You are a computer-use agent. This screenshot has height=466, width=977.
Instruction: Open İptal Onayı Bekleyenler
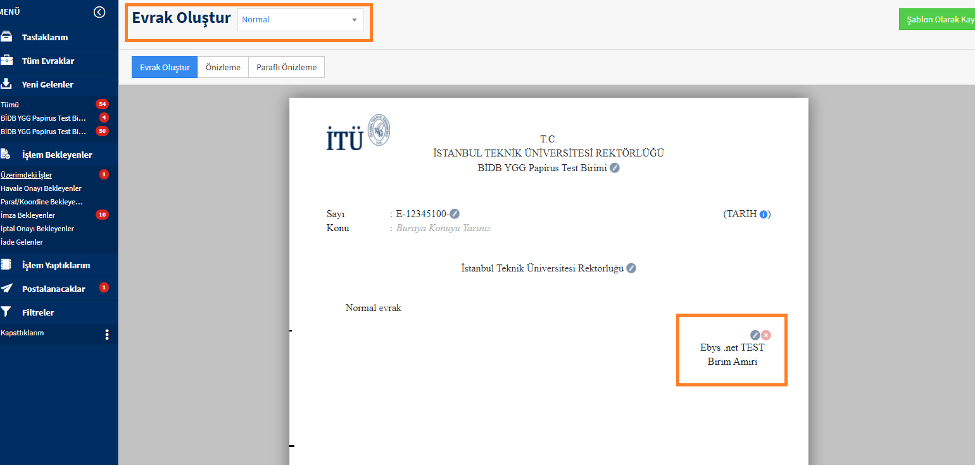click(x=37, y=229)
